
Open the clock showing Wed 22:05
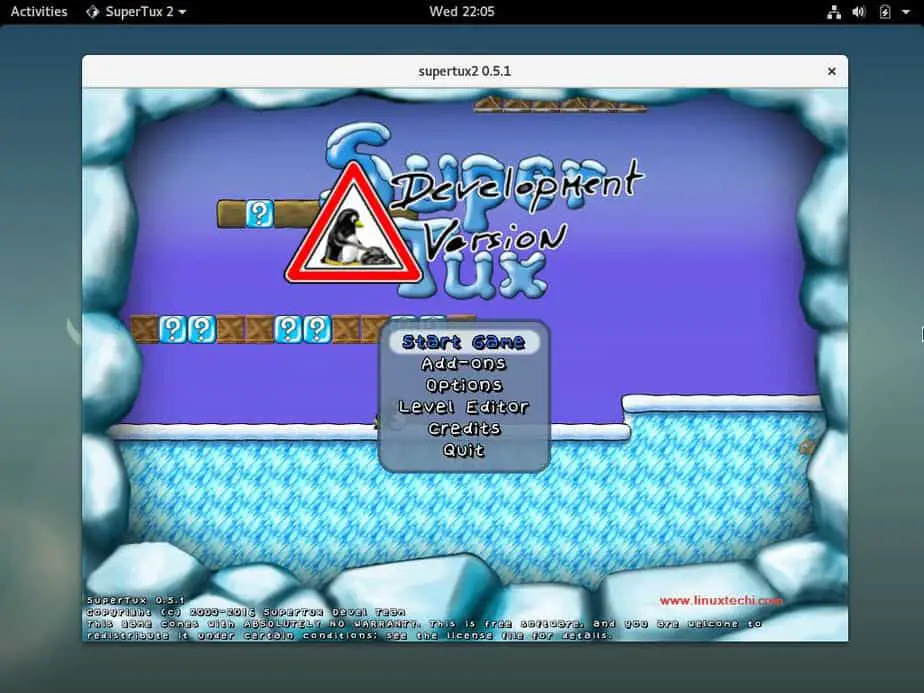(x=462, y=11)
